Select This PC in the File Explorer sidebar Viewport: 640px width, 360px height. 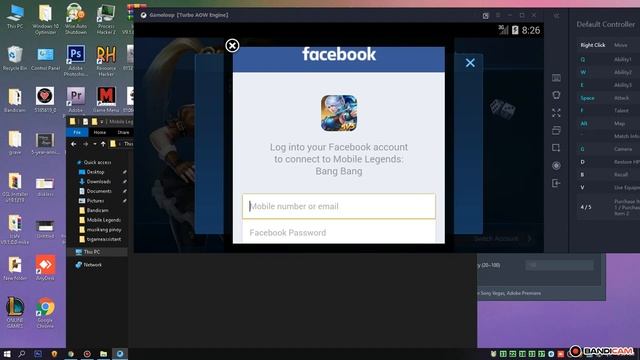pyautogui.click(x=91, y=252)
